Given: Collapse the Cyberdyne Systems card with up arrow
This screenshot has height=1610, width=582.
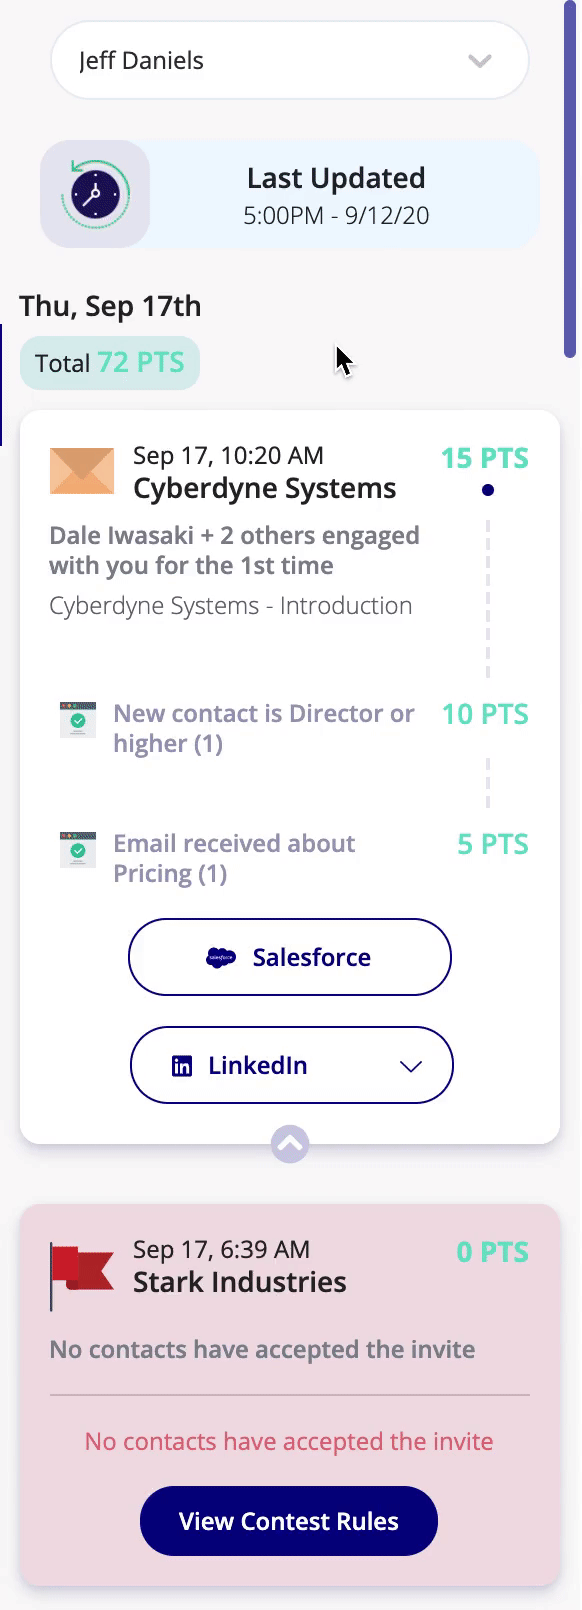Looking at the screenshot, I should click(x=290, y=1144).
